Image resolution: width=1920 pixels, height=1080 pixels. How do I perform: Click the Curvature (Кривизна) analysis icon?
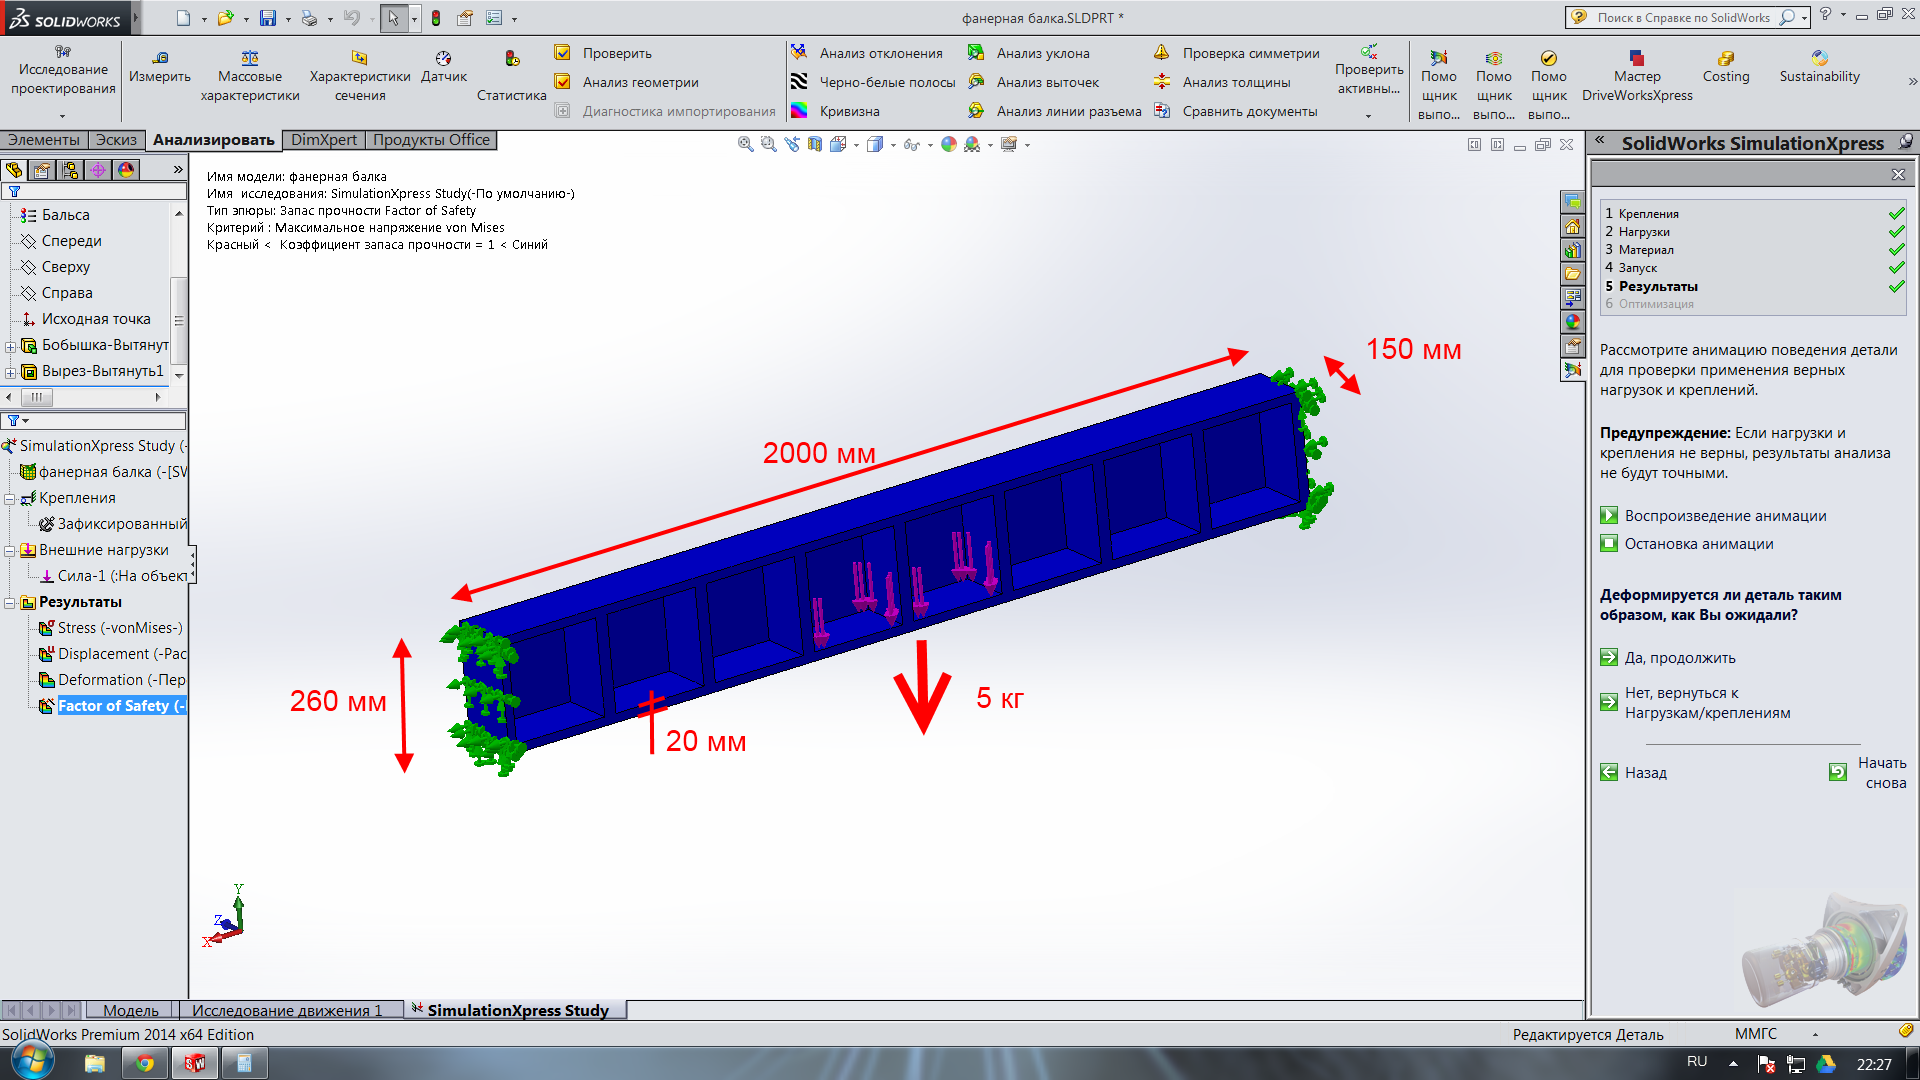coord(799,111)
